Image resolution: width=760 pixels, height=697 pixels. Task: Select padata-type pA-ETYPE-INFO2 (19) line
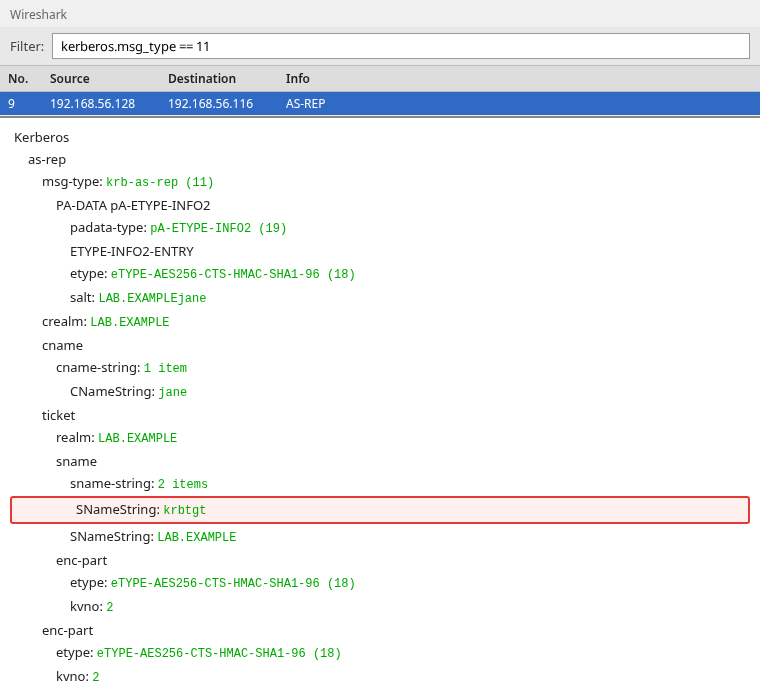pyautogui.click(x=178, y=228)
